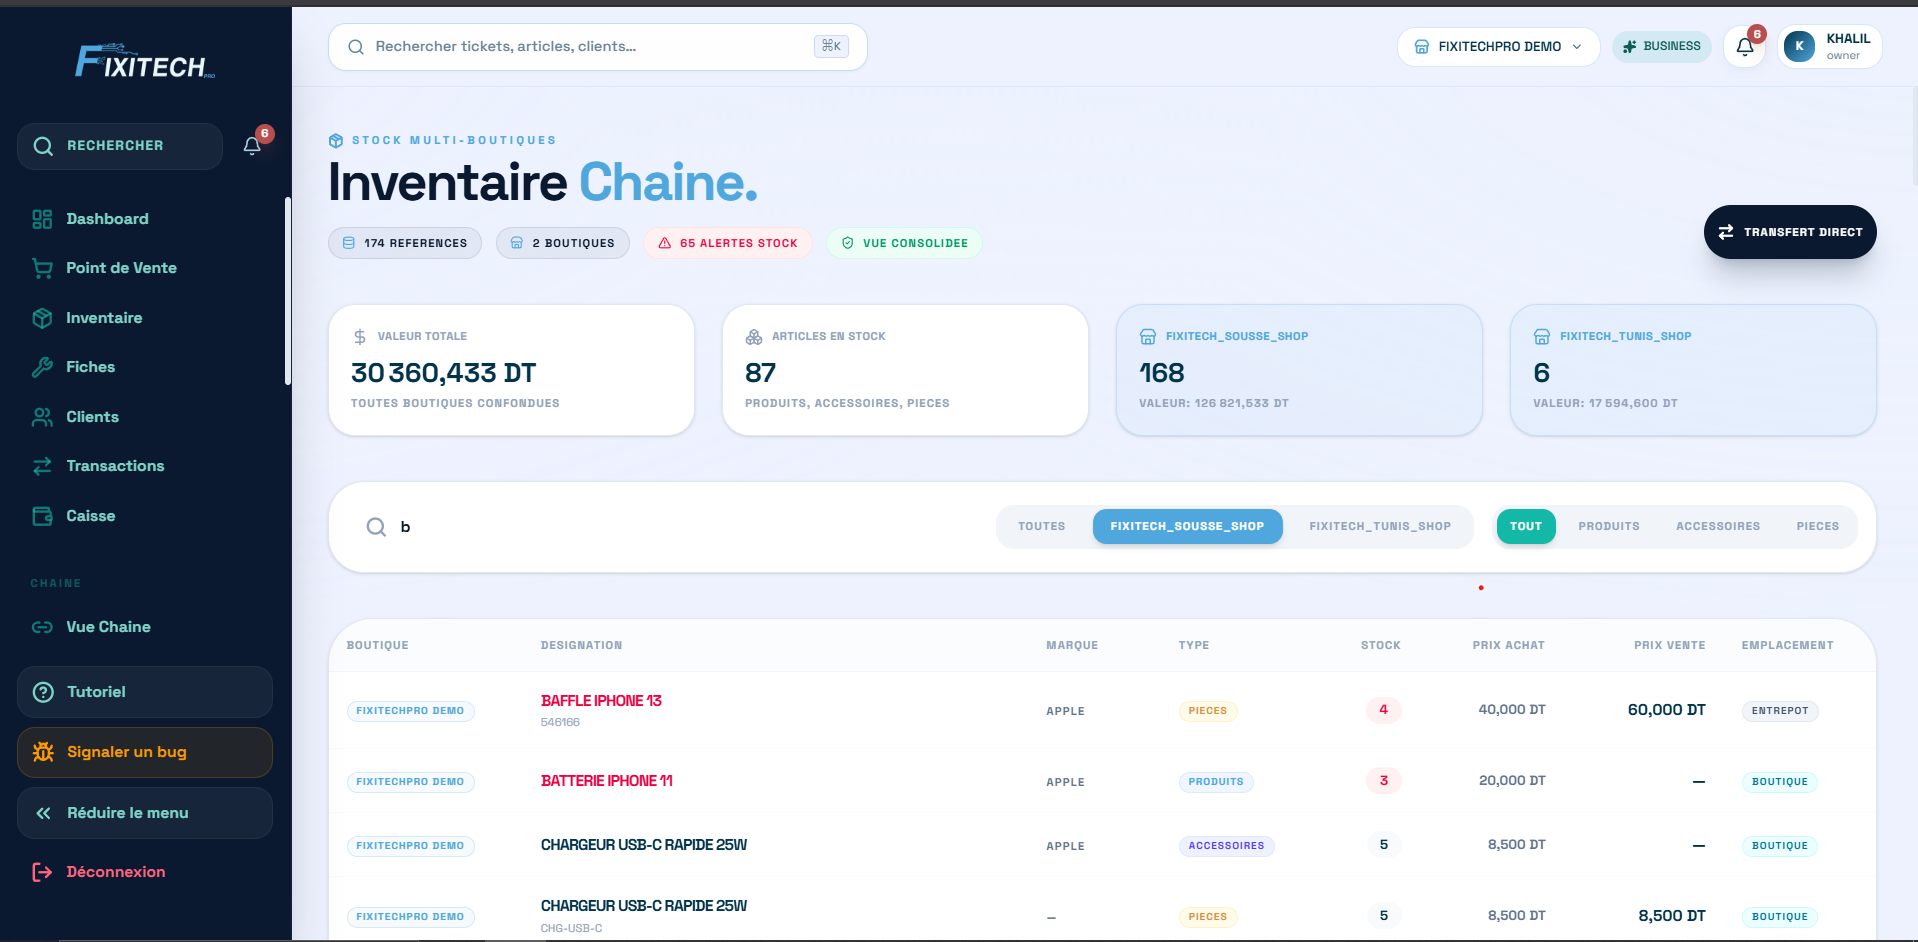Click the bug icon in Signaler un bug

43,752
